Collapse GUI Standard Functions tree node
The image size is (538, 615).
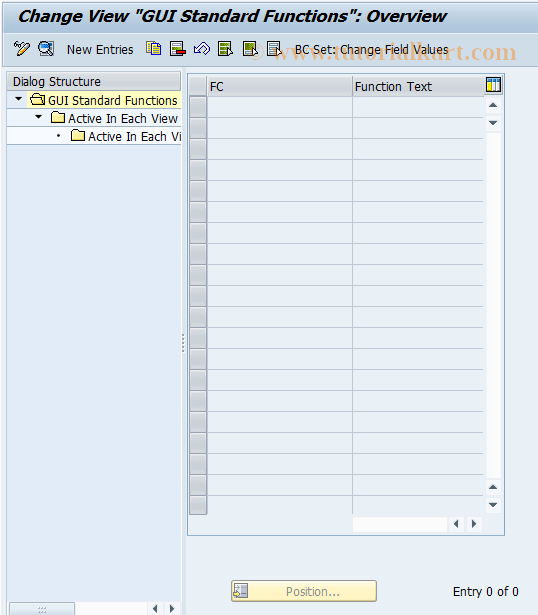point(18,99)
